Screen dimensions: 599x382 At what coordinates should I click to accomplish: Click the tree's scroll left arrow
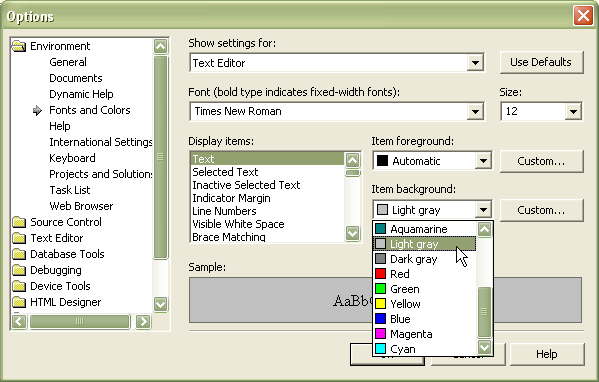click(19, 321)
